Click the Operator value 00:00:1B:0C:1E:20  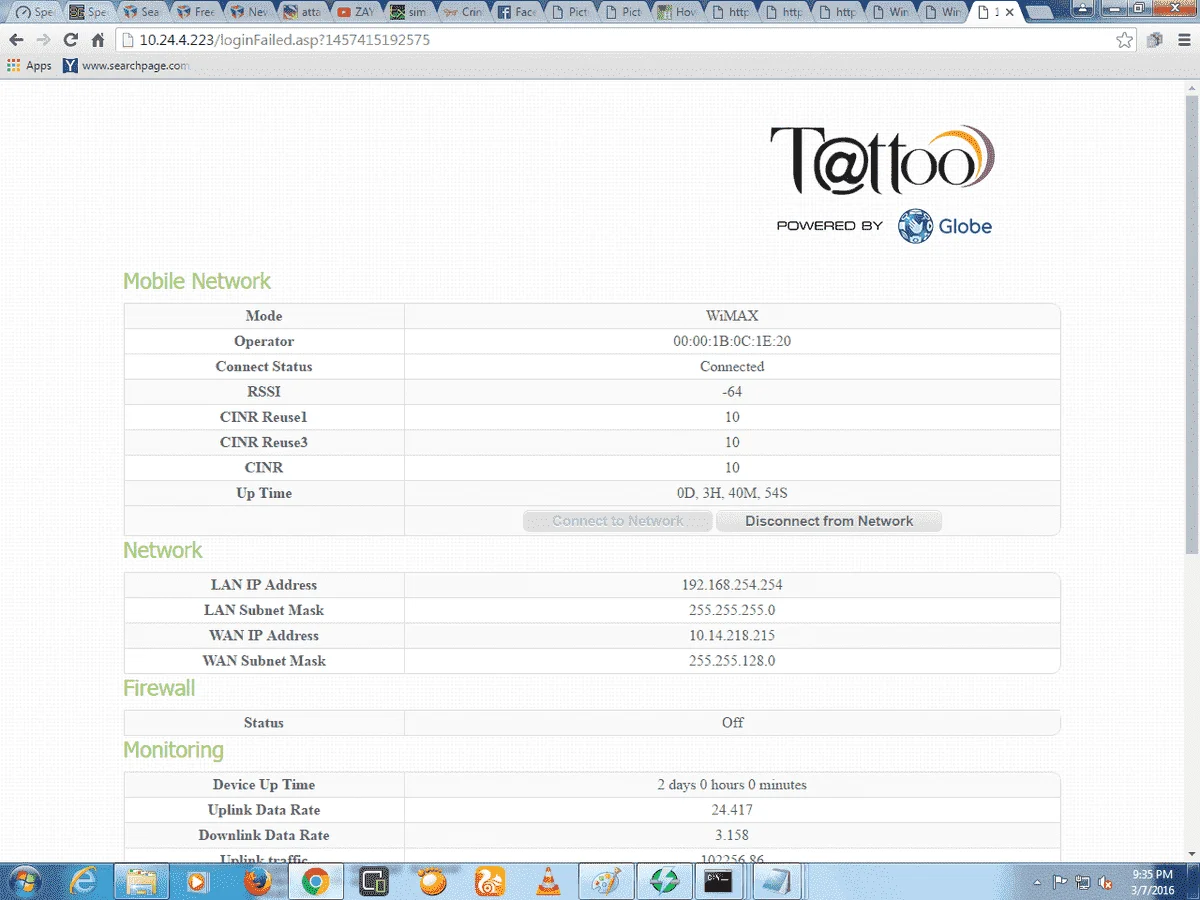click(732, 341)
